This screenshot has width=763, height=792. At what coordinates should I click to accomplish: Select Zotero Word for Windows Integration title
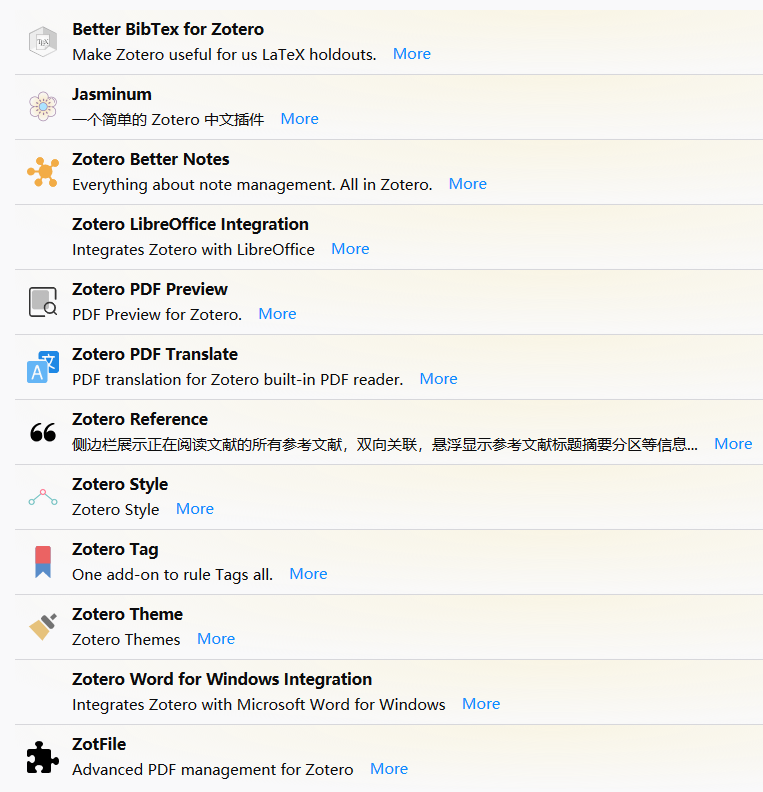tap(222, 679)
